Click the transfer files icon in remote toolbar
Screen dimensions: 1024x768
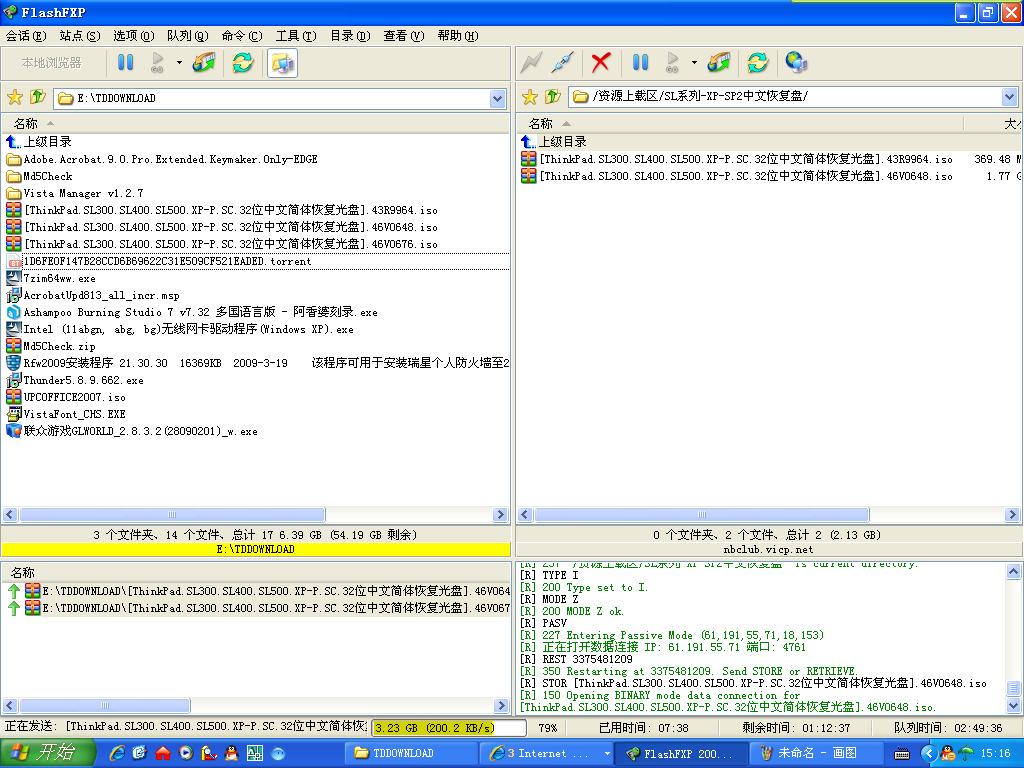(x=719, y=63)
